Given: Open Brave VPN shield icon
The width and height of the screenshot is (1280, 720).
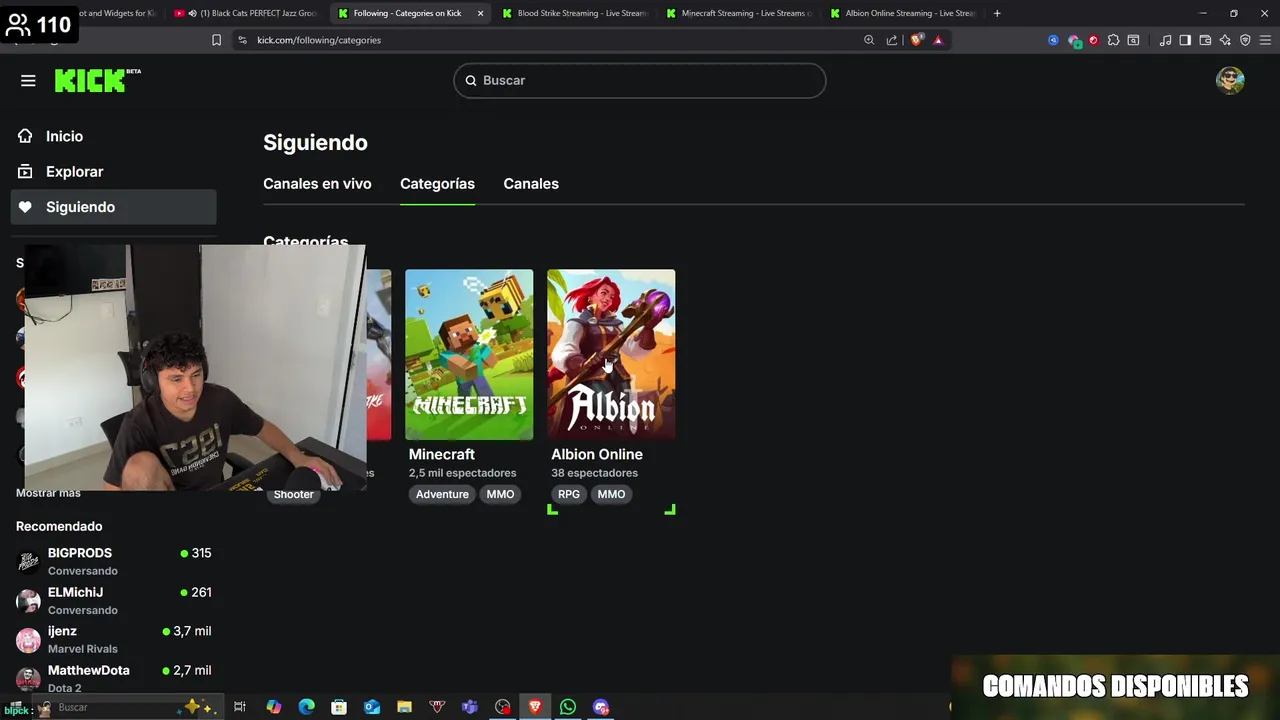Looking at the screenshot, I should click(x=1245, y=40).
